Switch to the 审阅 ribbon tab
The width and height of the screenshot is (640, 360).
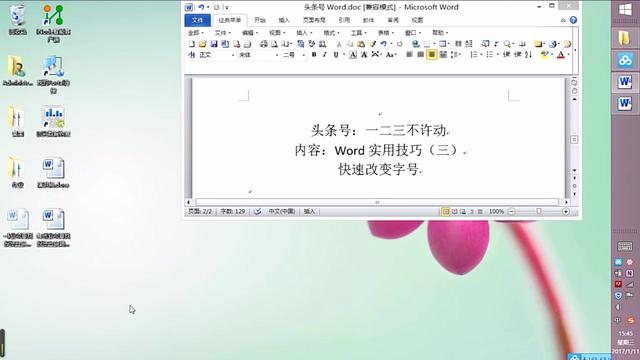point(393,20)
